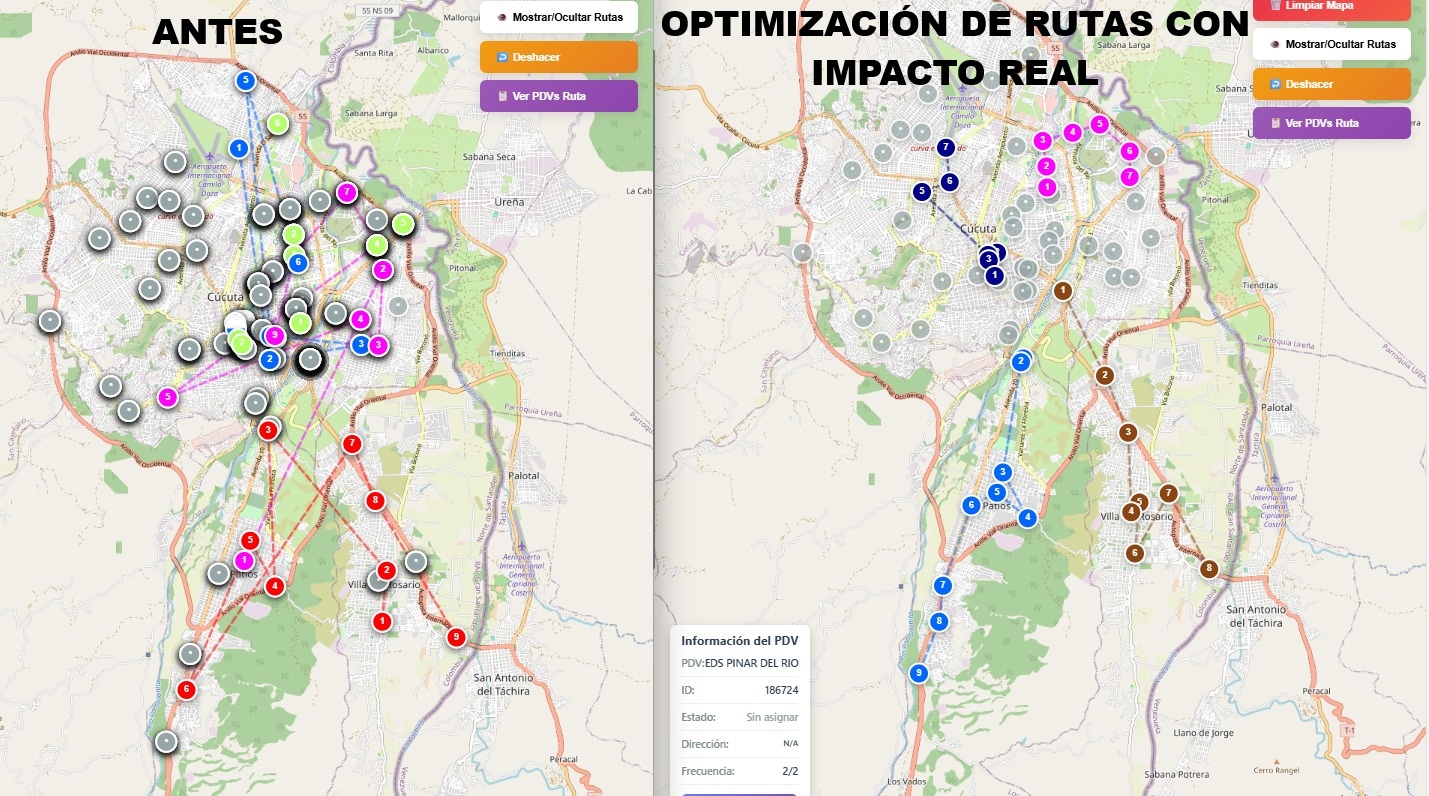
Task: Select brown marker 1 east of Cúcuta
Action: click(x=1063, y=290)
